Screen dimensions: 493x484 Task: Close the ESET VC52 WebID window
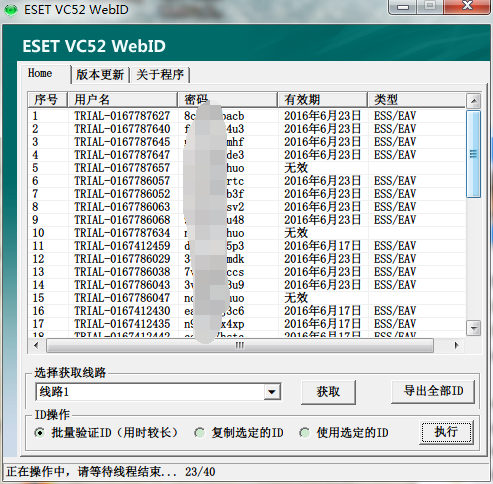click(x=467, y=6)
